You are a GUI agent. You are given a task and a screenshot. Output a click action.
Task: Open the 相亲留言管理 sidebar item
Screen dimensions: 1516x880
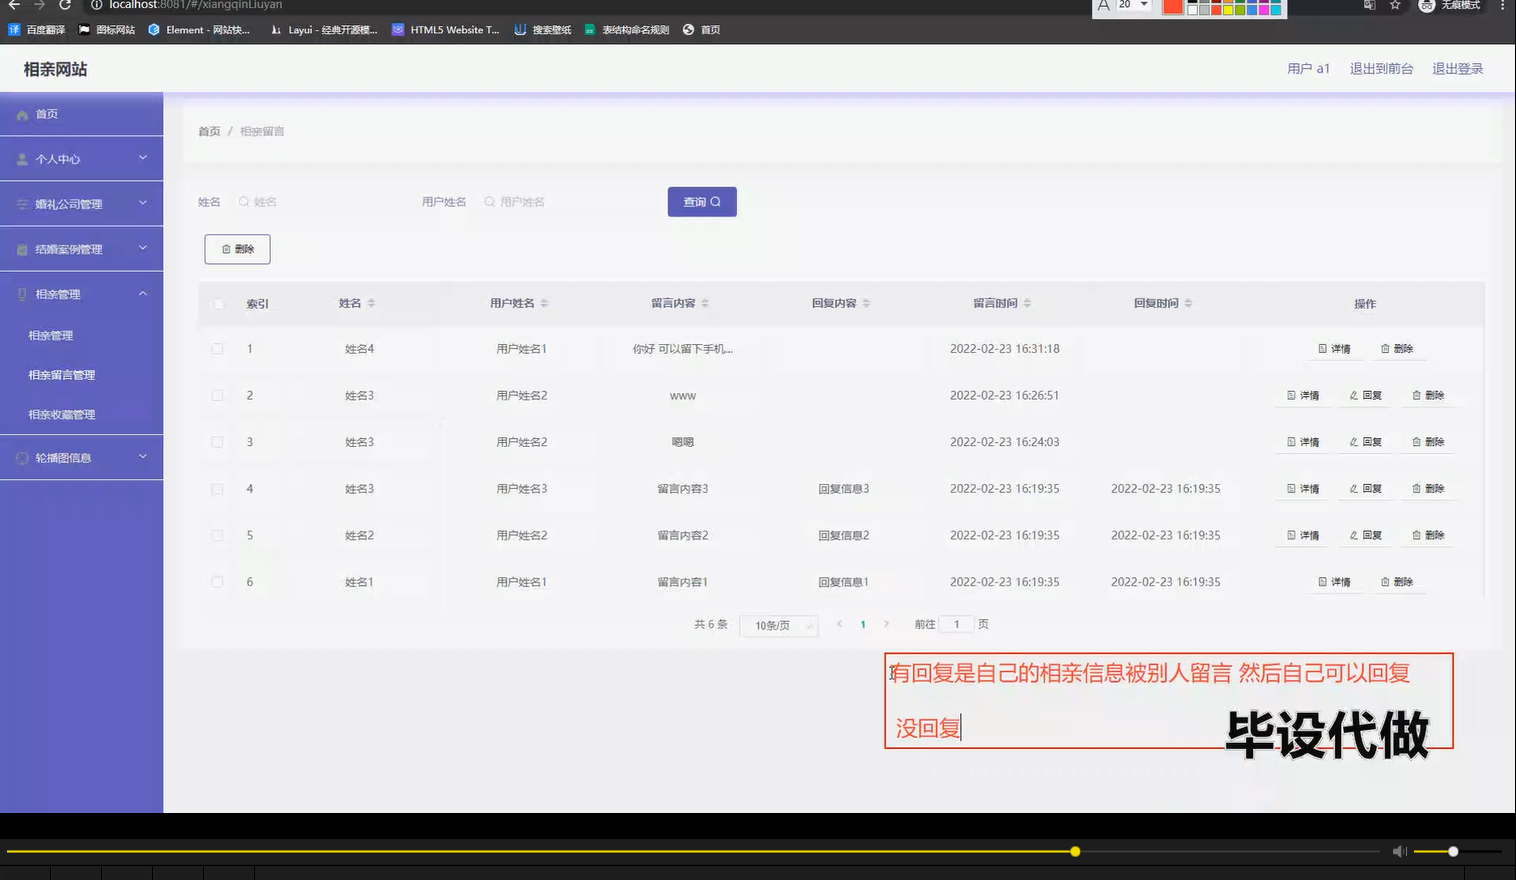click(61, 374)
